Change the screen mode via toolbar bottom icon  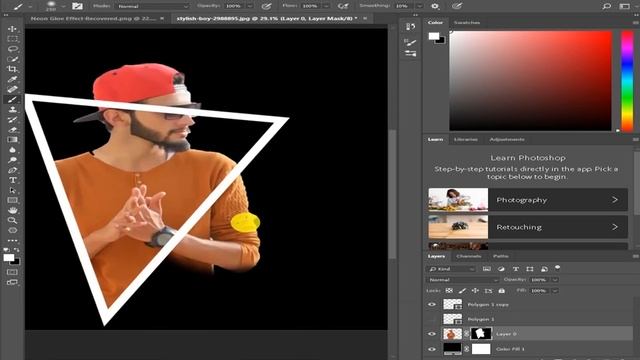(12, 282)
